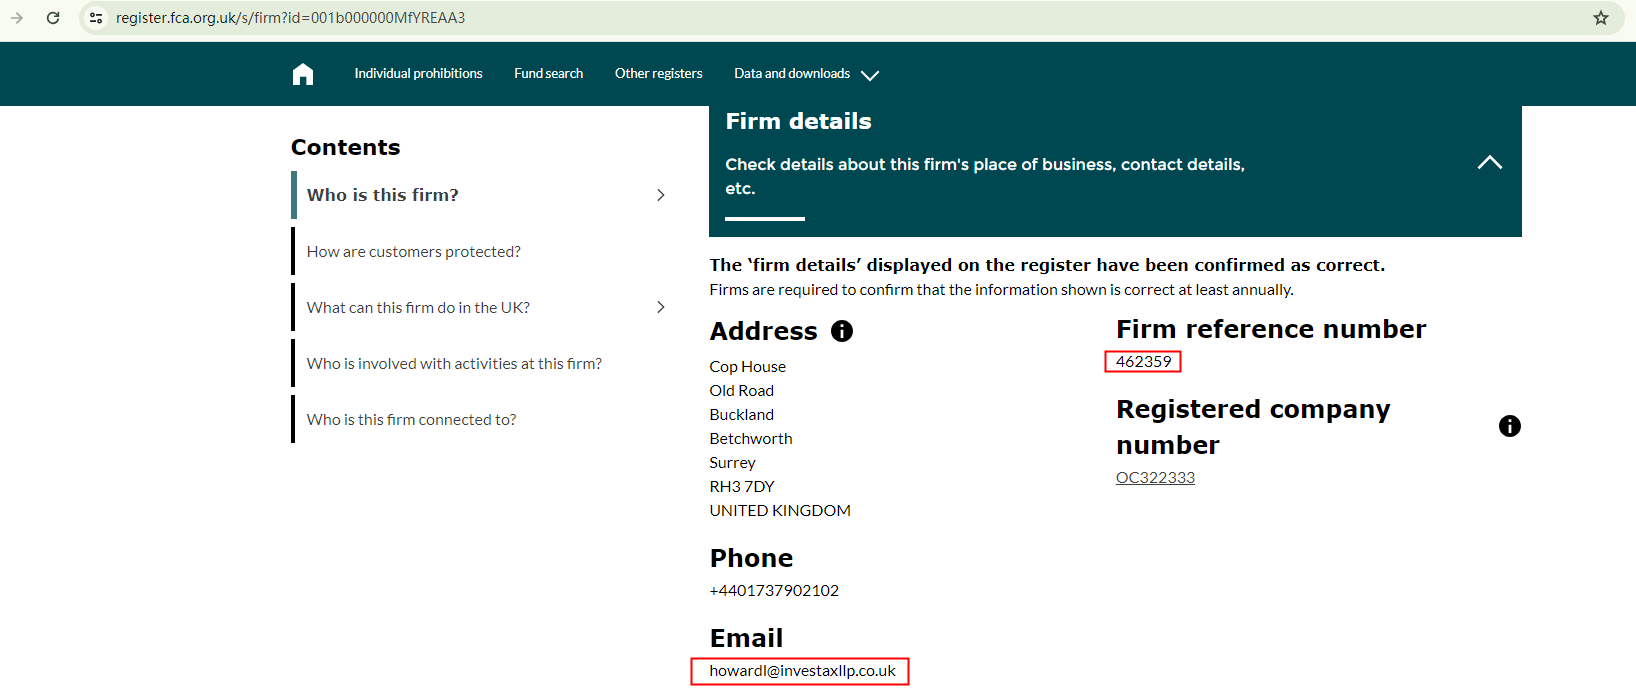The width and height of the screenshot is (1636, 696).
Task: Select 'How are customers protected?' in Contents
Action: pos(413,252)
